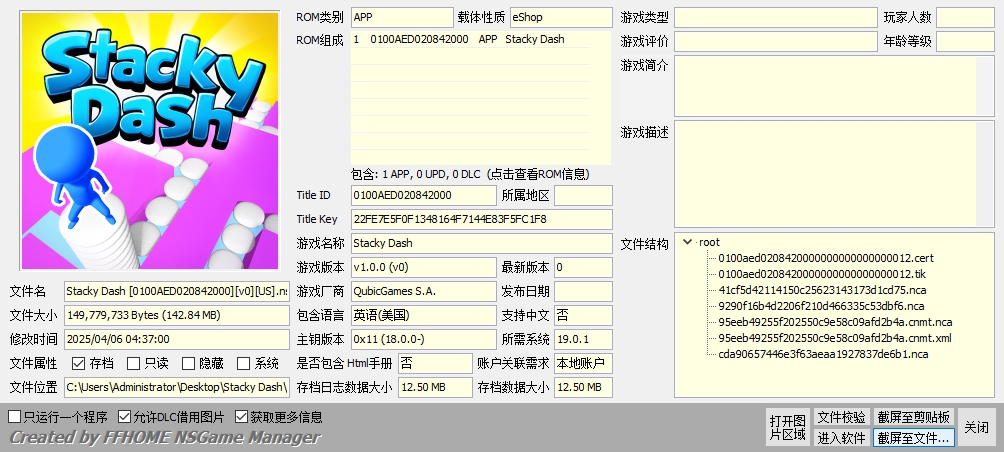Check the 隐藏 hidden attribute checkbox
This screenshot has height=452, width=1004.
pyautogui.click(x=187, y=364)
